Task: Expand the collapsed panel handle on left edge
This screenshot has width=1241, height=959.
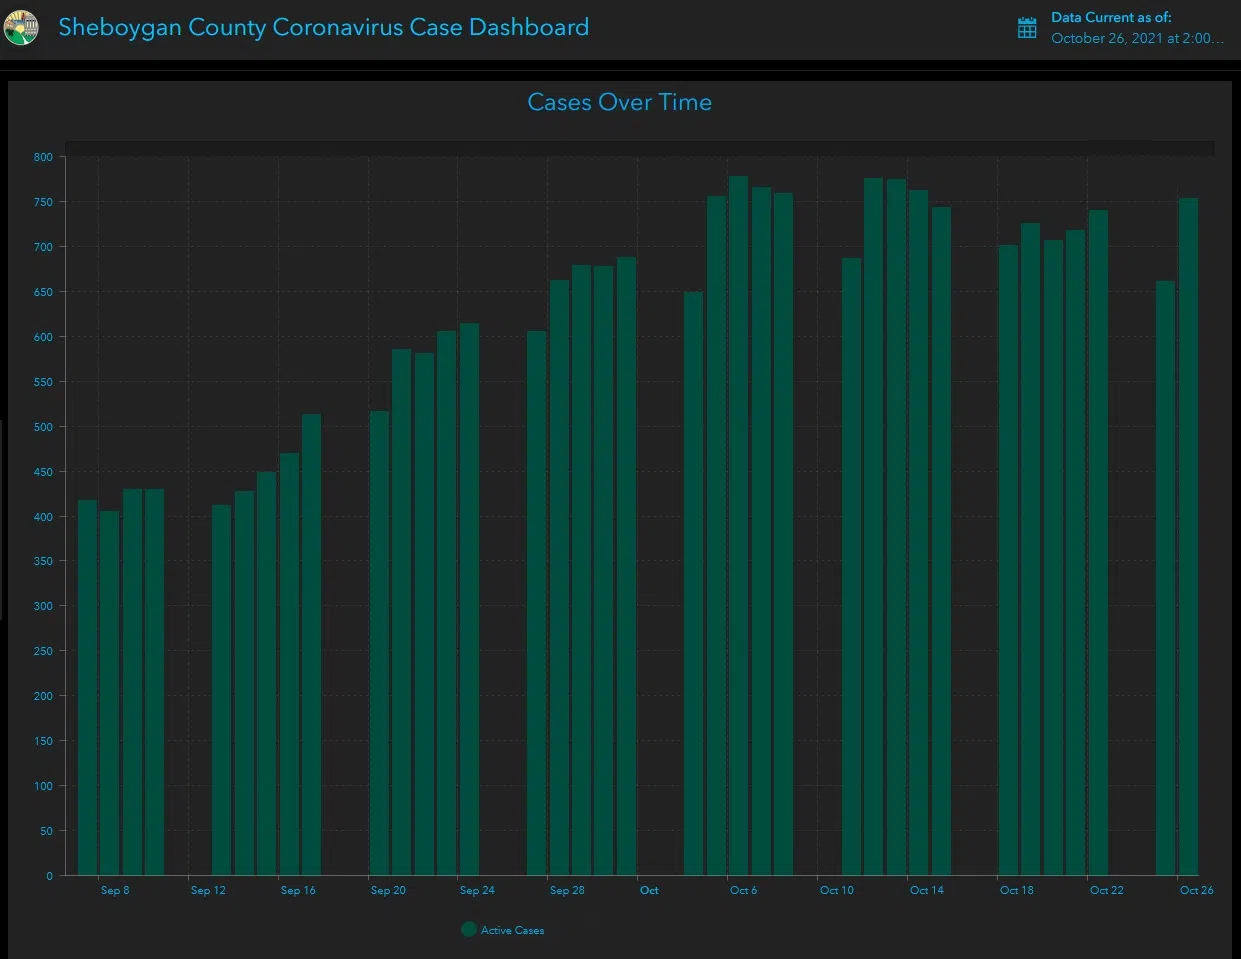Action: [2, 520]
